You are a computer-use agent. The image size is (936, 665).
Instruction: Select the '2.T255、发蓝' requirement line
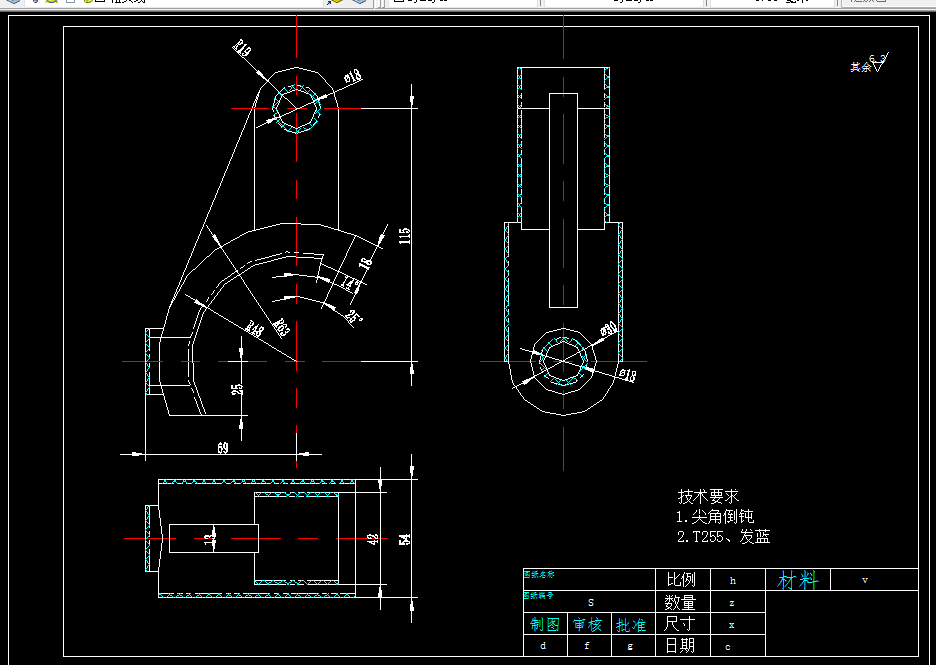[x=723, y=537]
